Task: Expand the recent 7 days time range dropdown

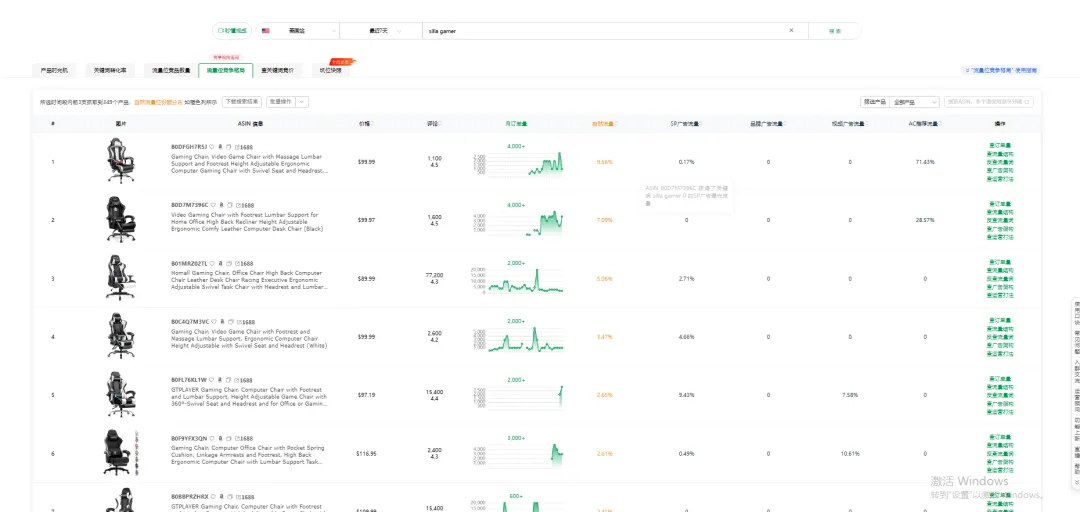Action: [x=381, y=31]
